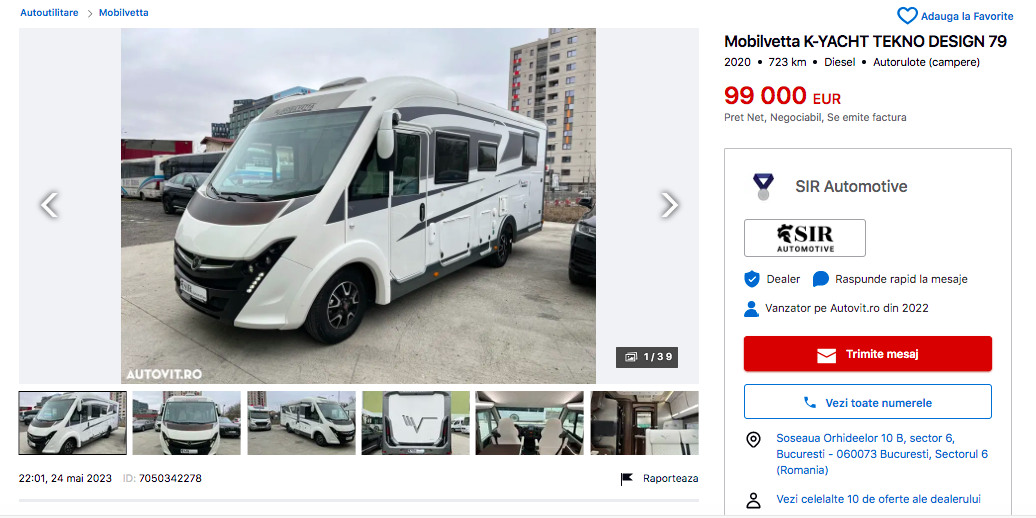Viewport: 1036px width, 518px height.
Task: Select the front-view camper thumbnail
Action: tap(186, 423)
